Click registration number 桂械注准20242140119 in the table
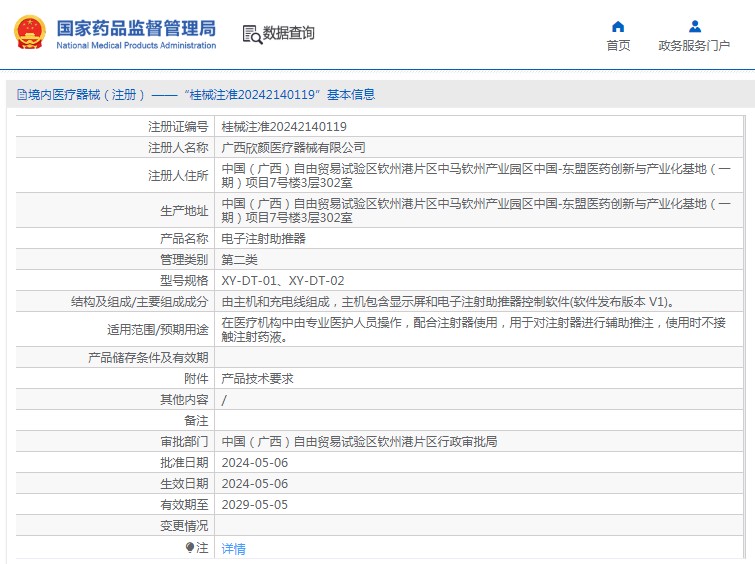 click(x=284, y=127)
